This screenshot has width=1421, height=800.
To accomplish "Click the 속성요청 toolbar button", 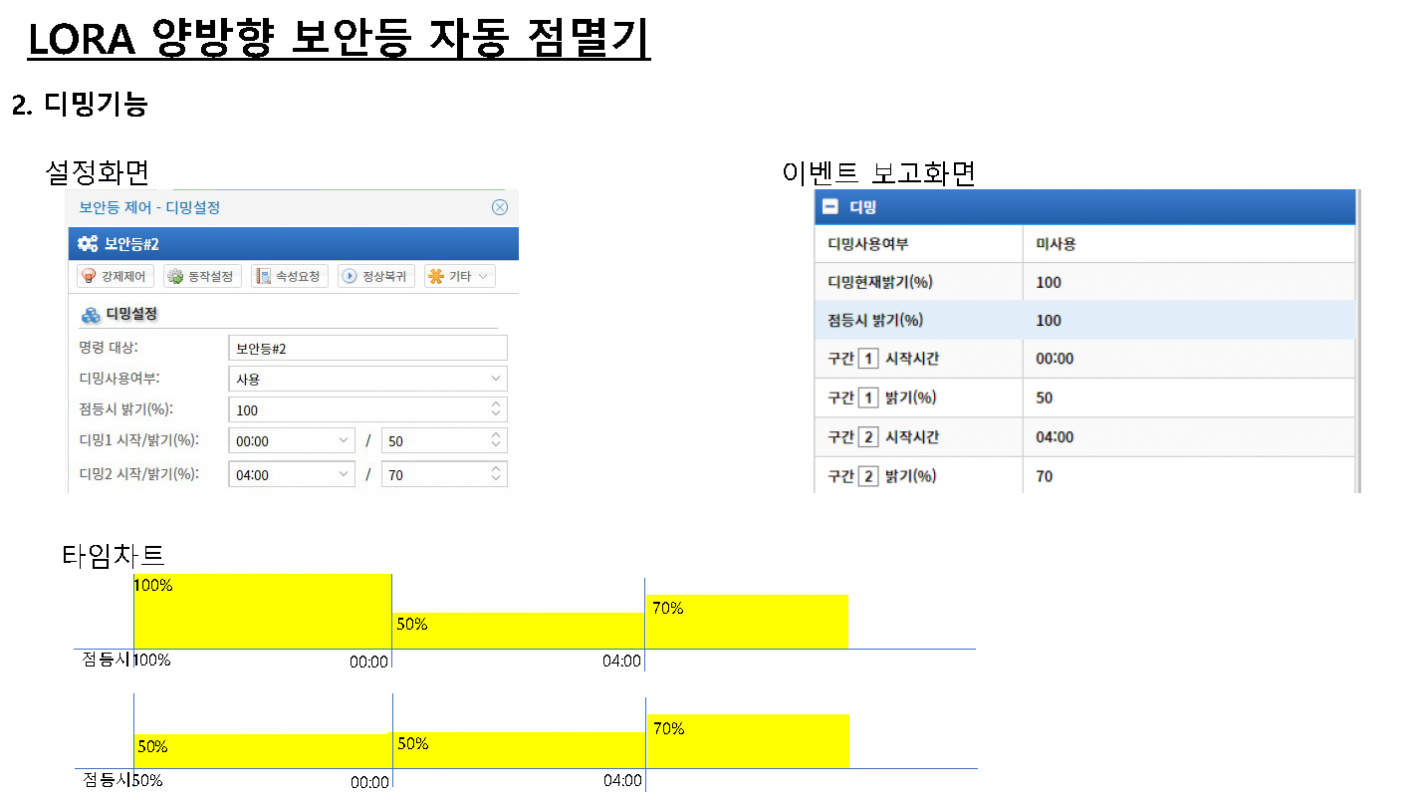I will [291, 277].
